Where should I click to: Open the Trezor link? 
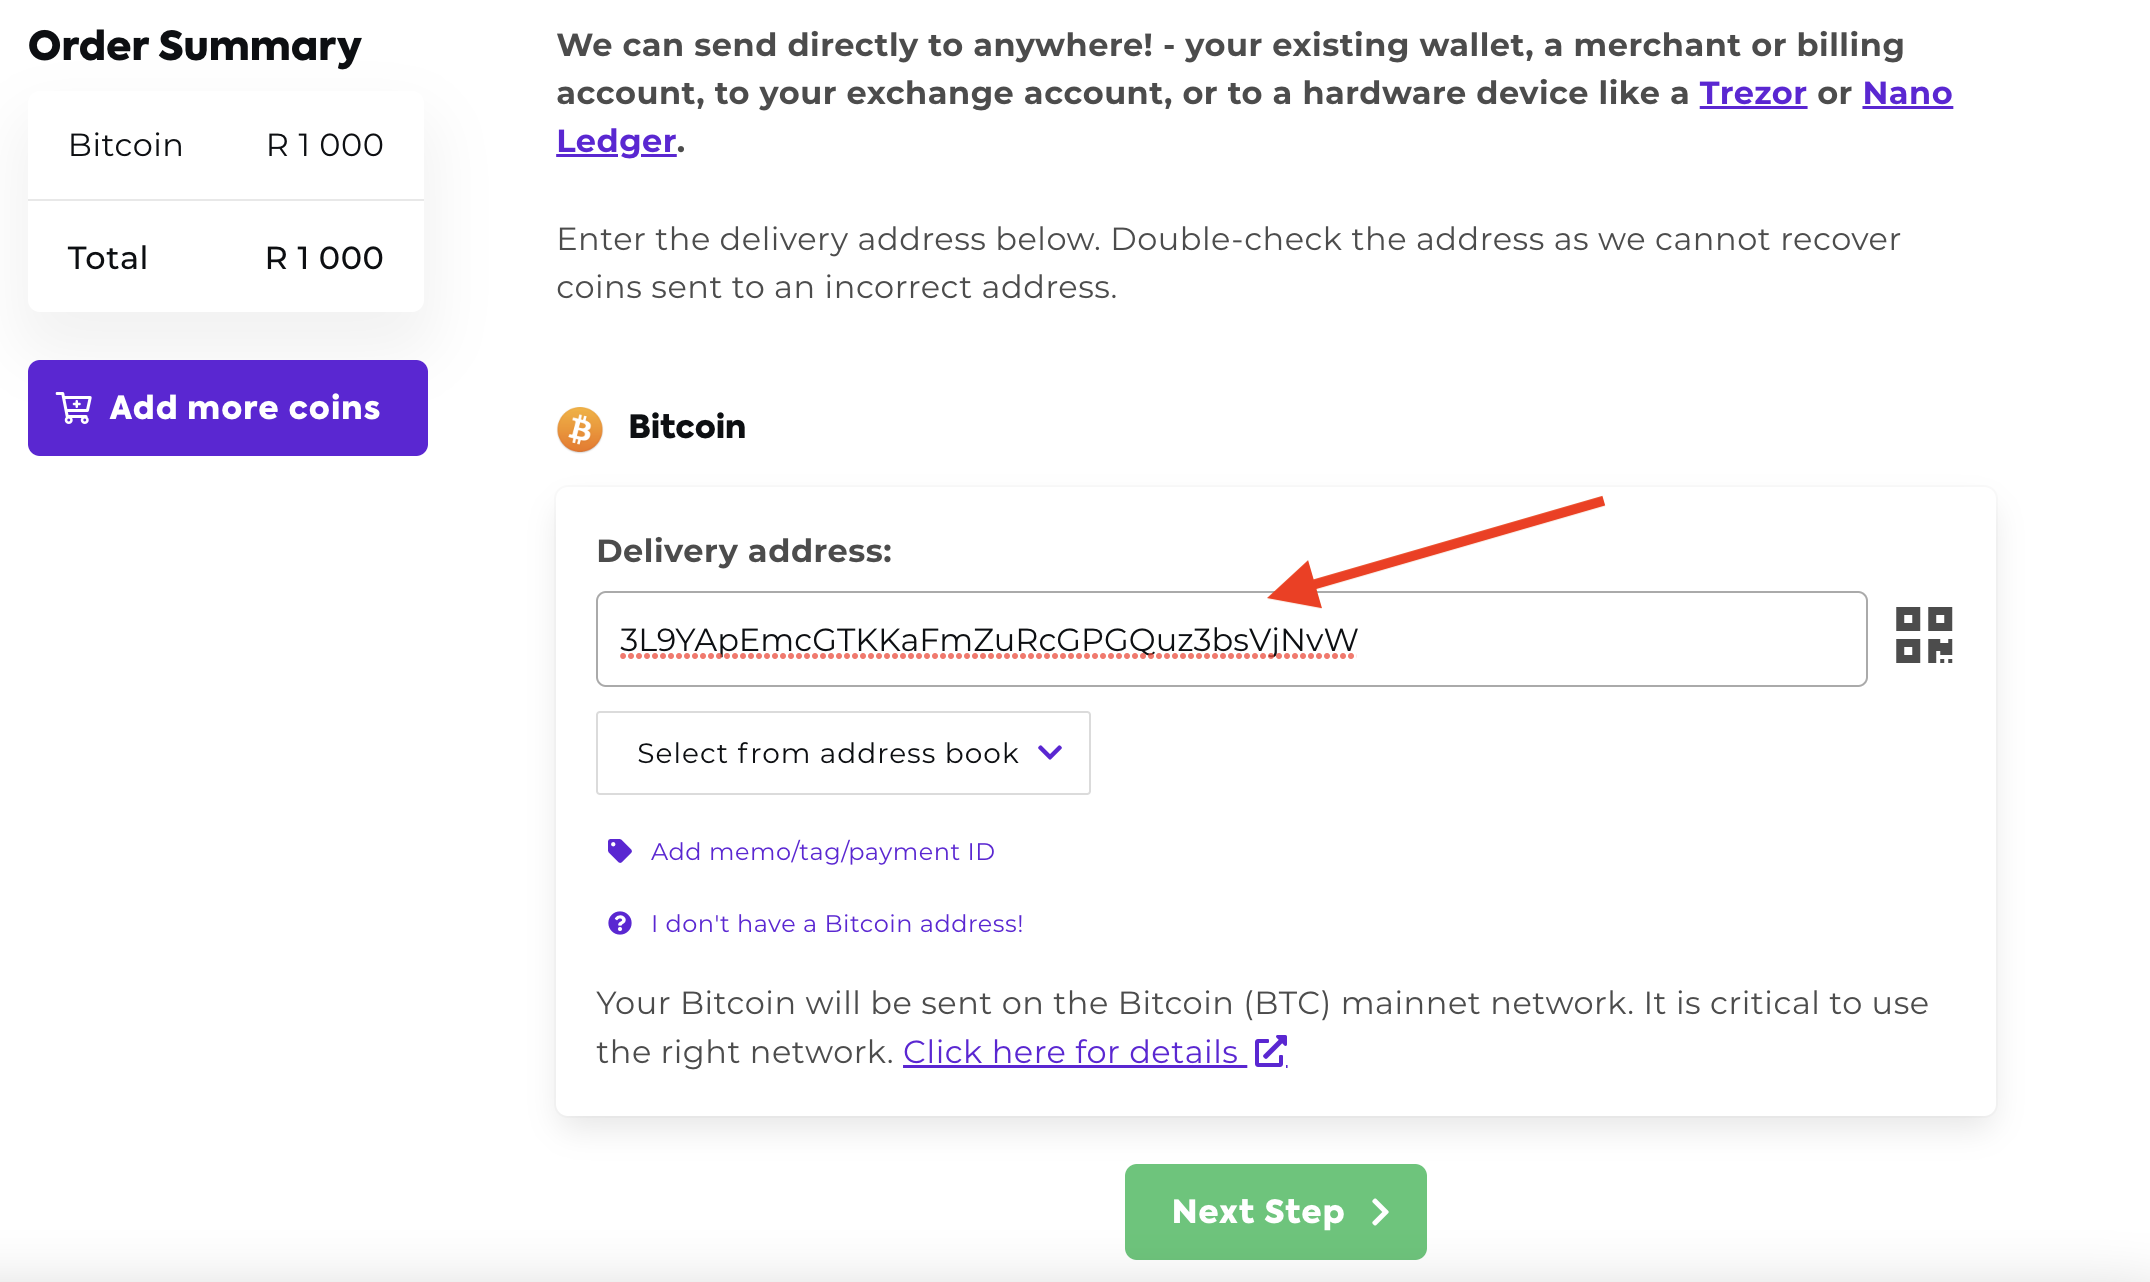tap(1753, 92)
